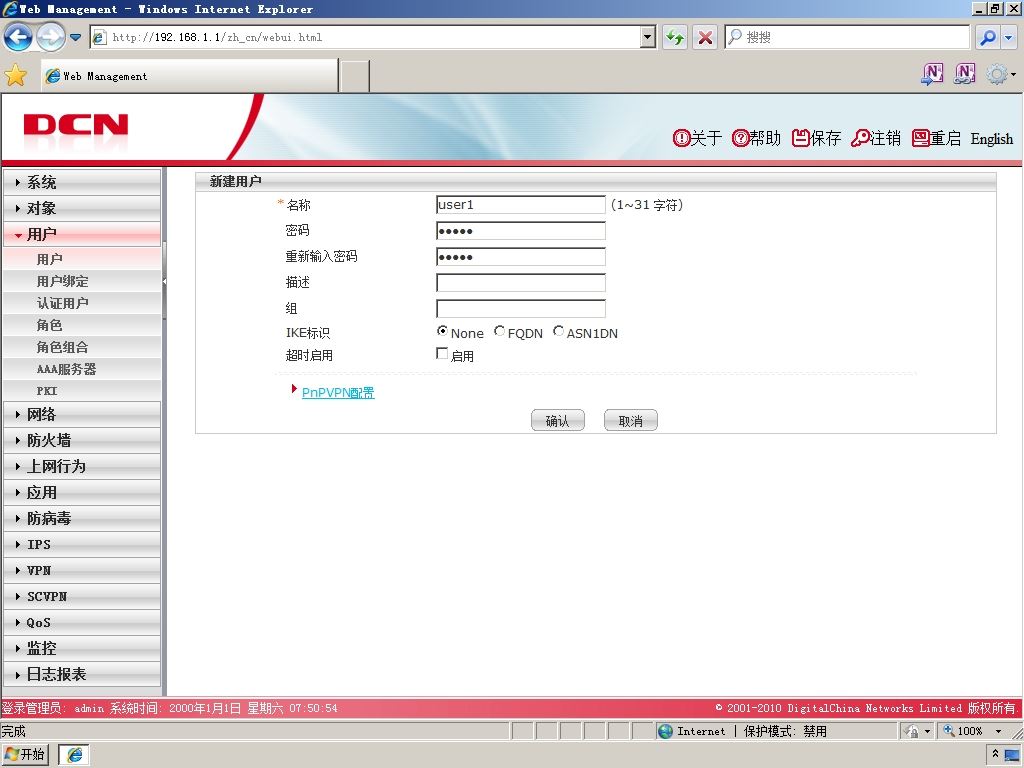Click the 描述 description field
Screen dimensions: 1024x768
coord(520,283)
